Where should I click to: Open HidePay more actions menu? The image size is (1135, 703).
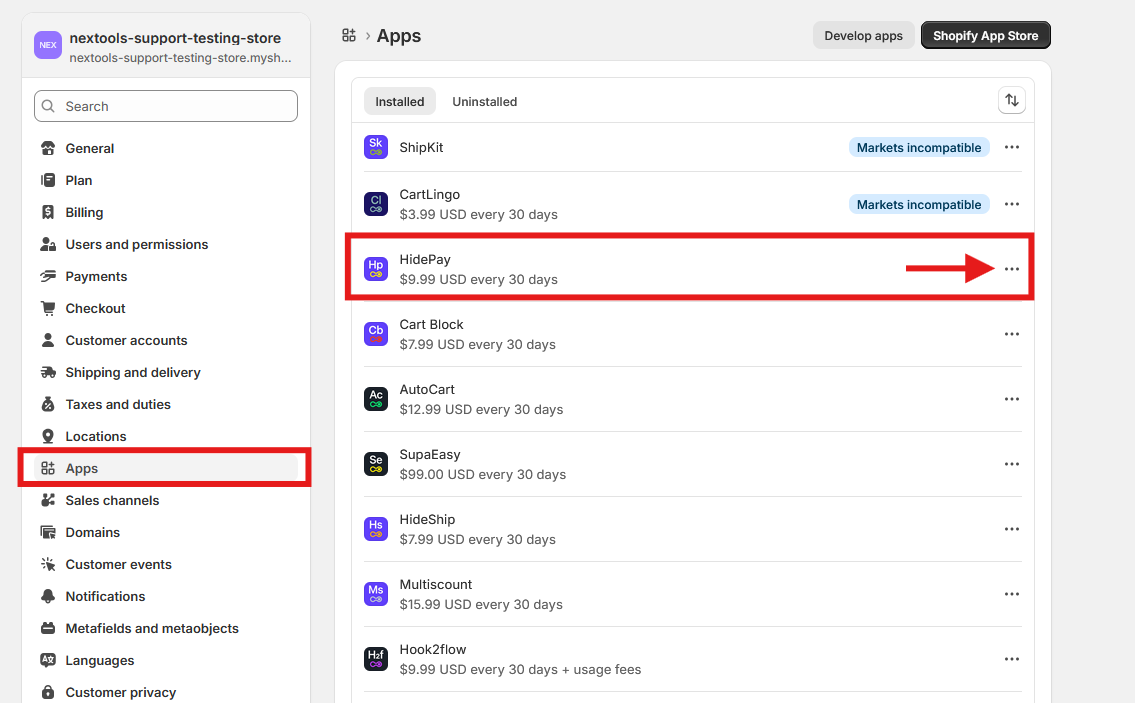click(1011, 269)
